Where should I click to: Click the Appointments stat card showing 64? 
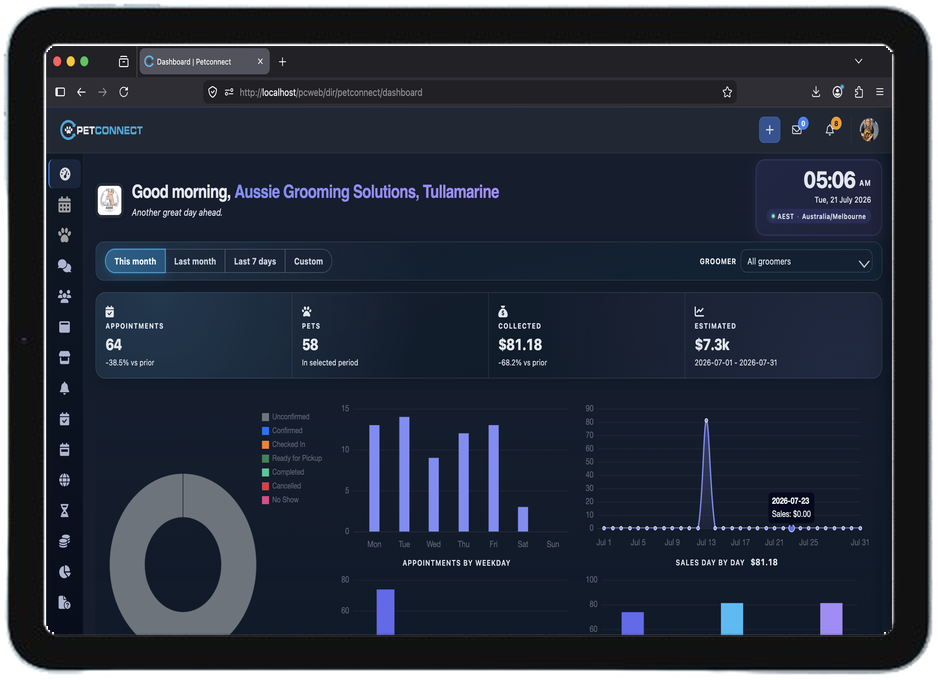point(194,335)
